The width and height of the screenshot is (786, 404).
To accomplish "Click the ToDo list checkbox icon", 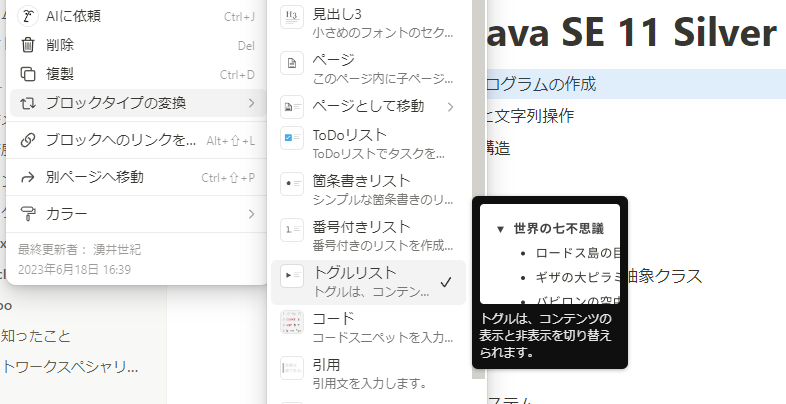I will point(292,138).
